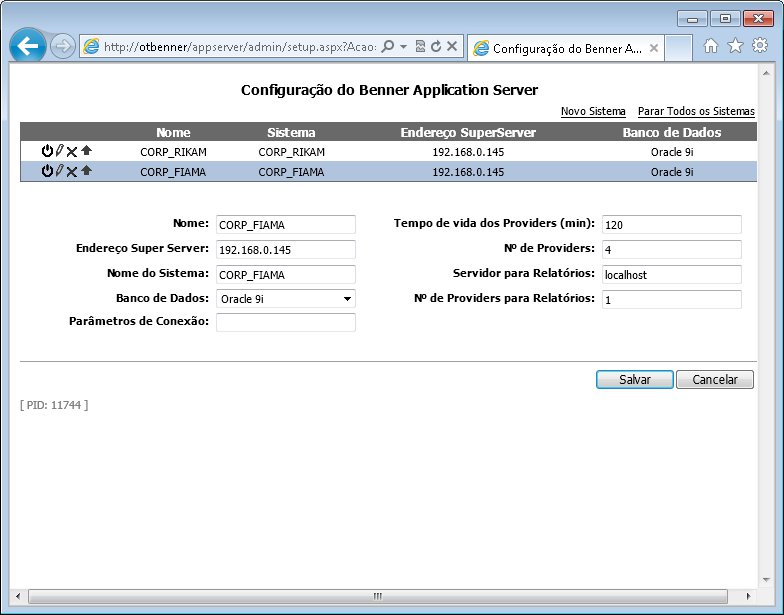Open the address bar dropdown arrow

coord(403,47)
